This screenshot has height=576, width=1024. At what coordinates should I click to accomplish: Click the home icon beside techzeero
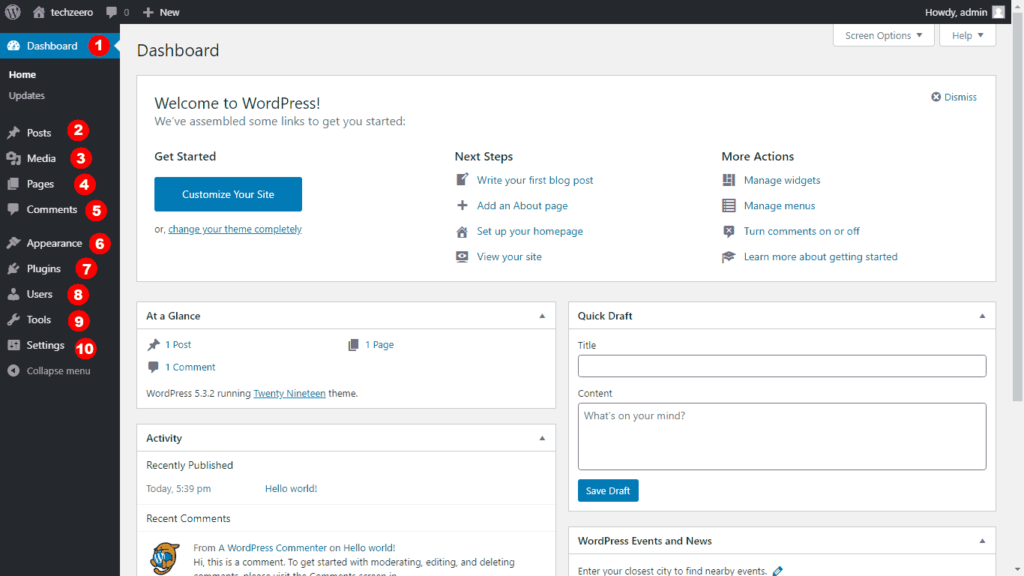[39, 12]
